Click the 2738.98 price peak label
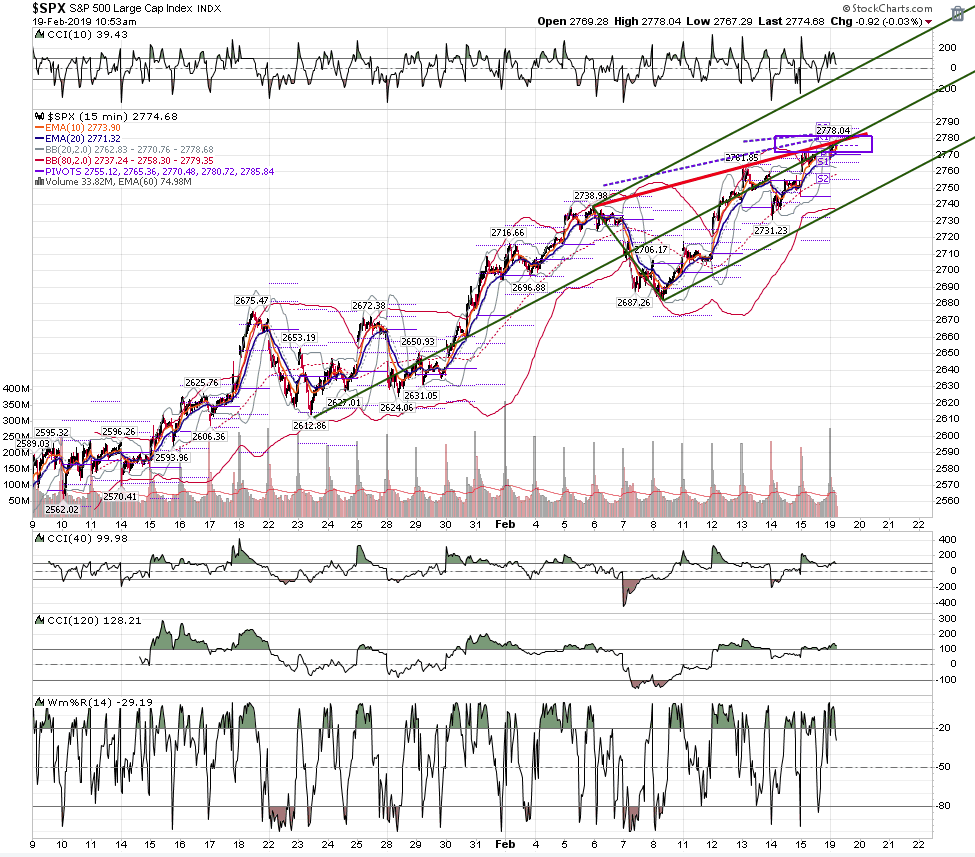Image resolution: width=975 pixels, height=857 pixels. pos(591,196)
